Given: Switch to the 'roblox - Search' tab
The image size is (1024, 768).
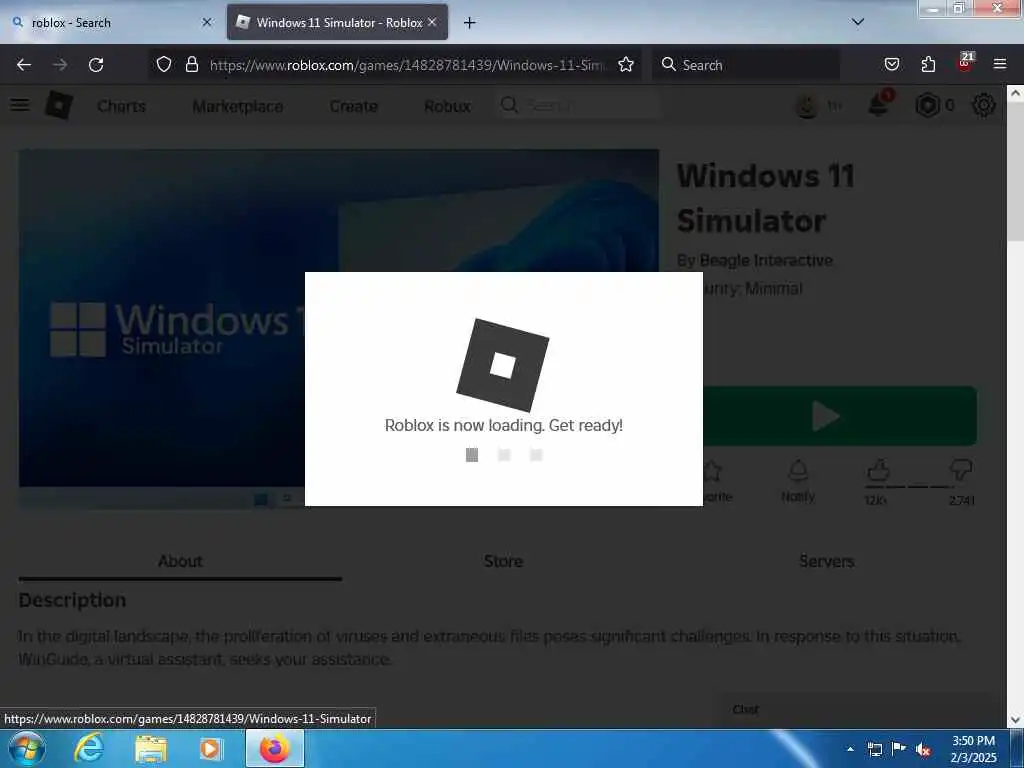Looking at the screenshot, I should click(110, 23).
